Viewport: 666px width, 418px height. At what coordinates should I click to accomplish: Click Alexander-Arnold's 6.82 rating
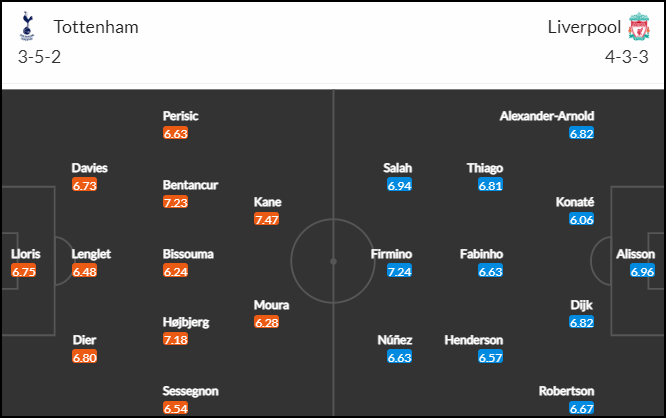581,133
